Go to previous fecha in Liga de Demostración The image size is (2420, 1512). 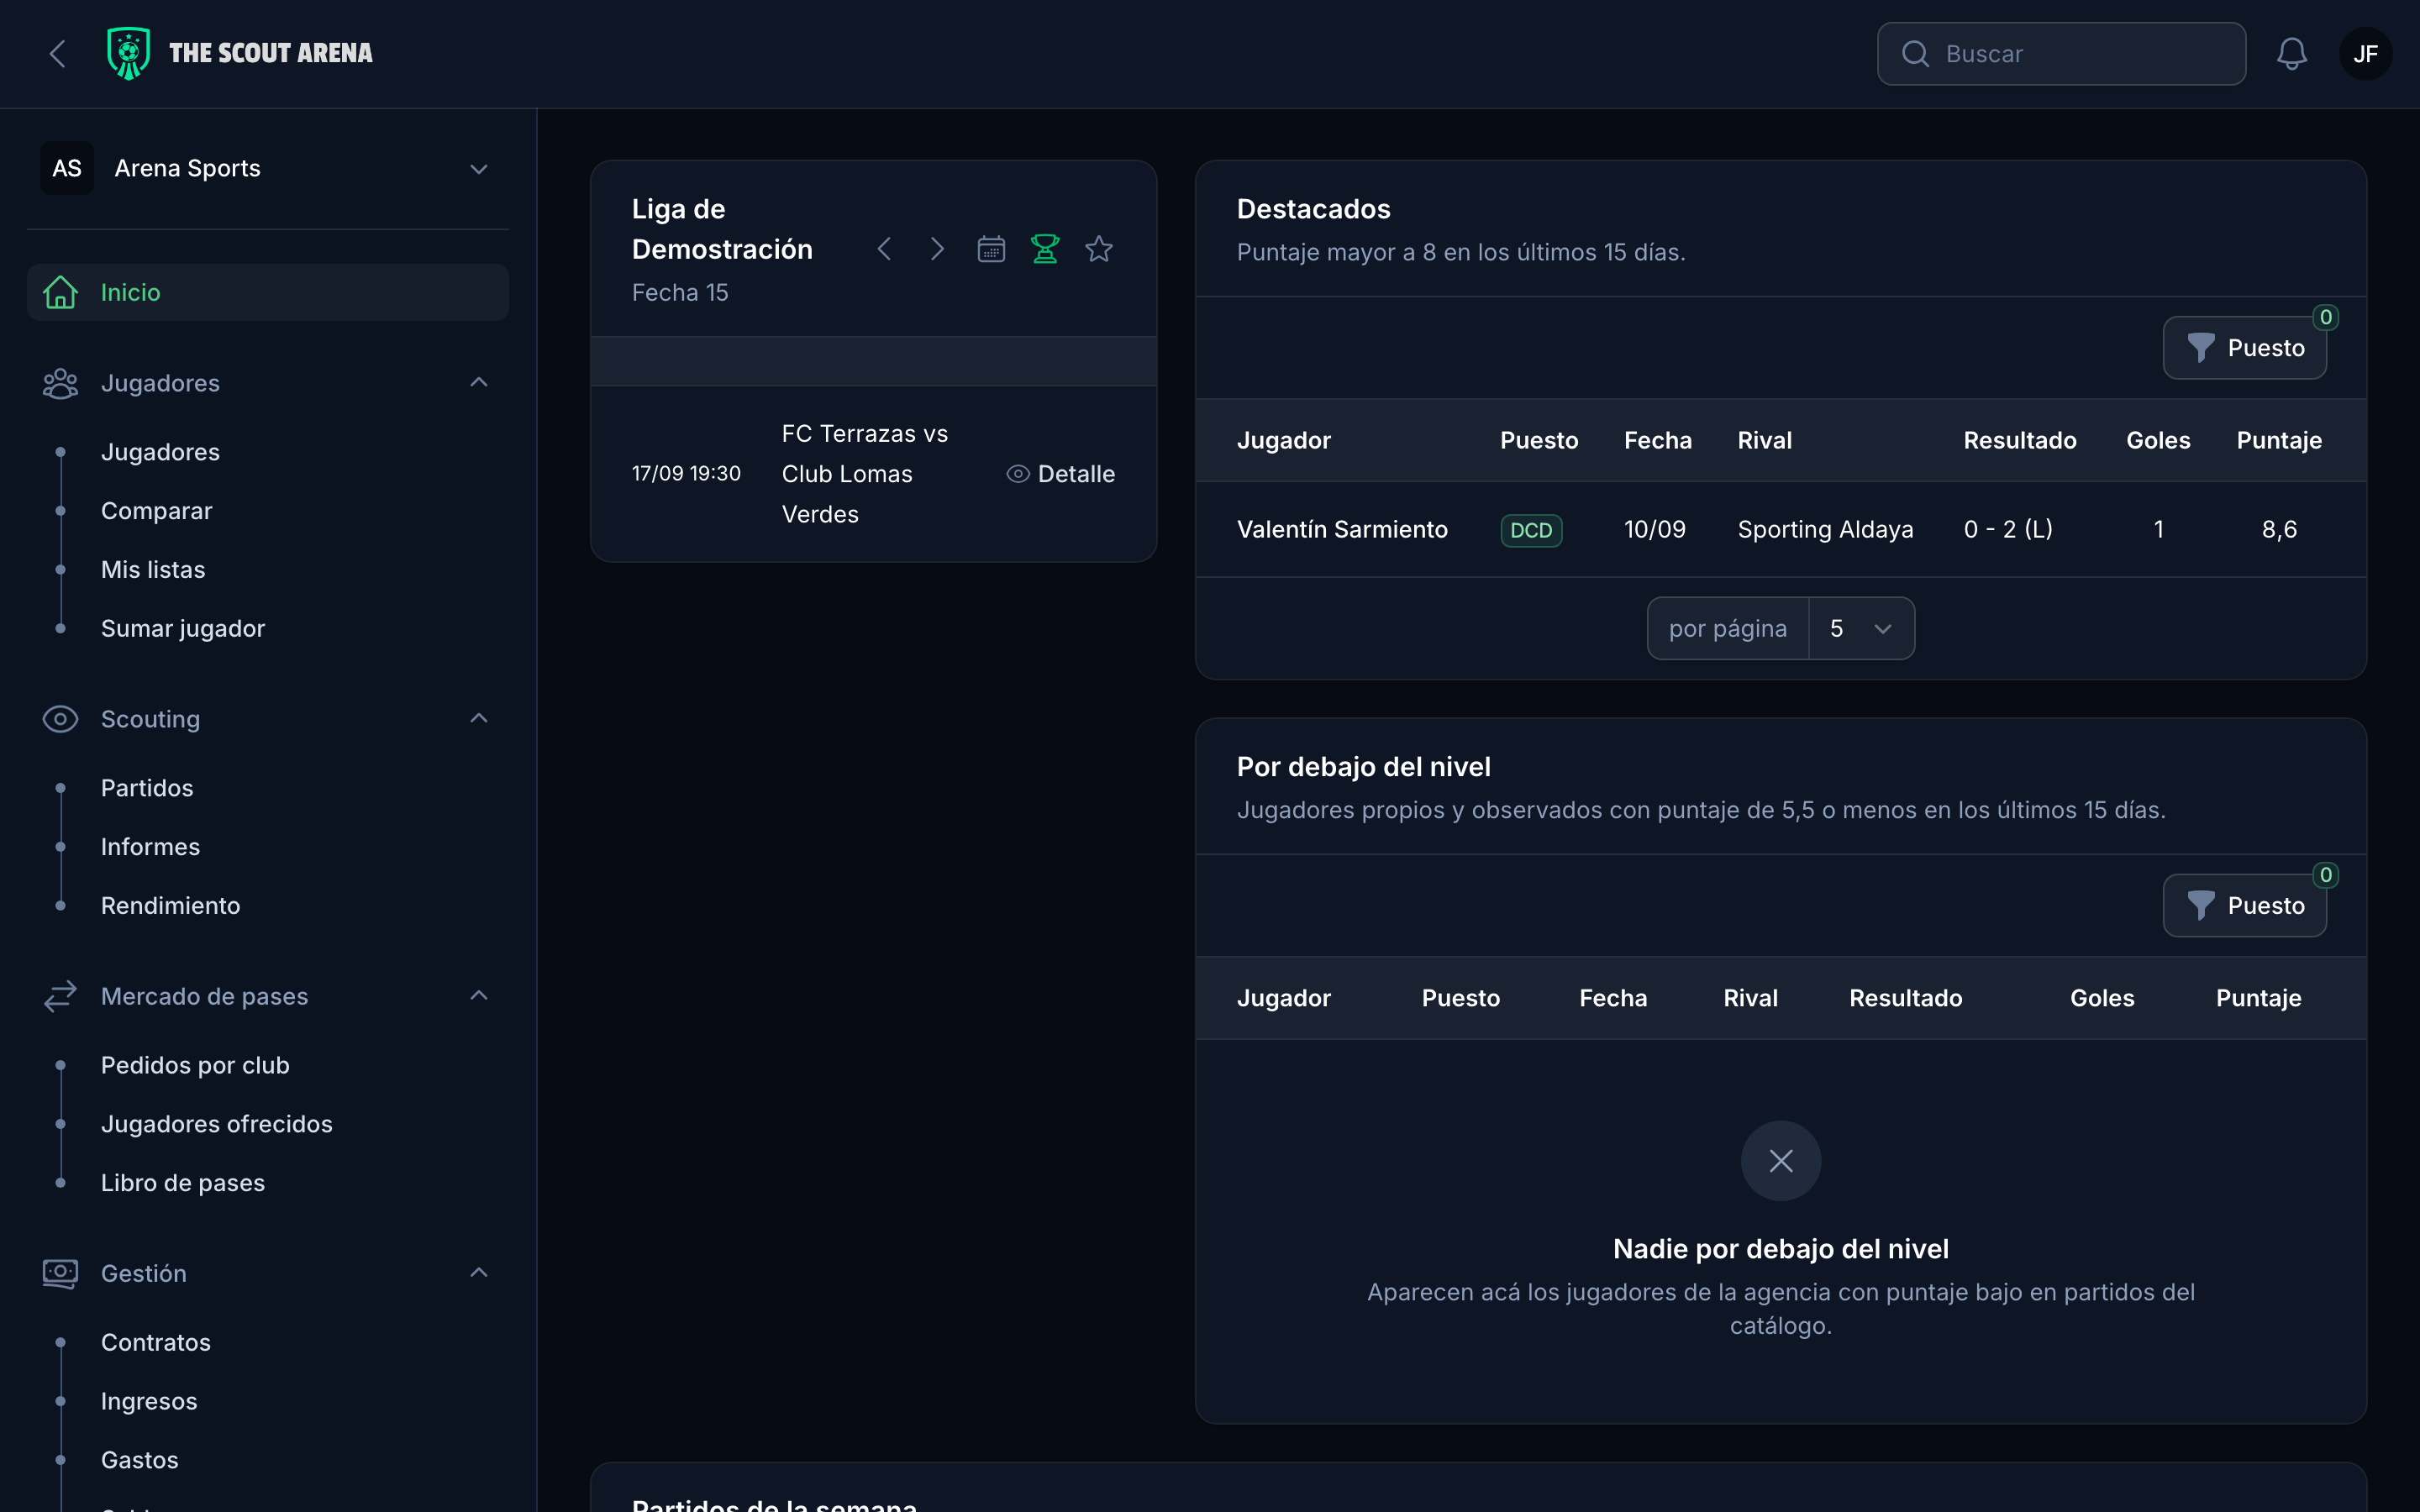(884, 249)
